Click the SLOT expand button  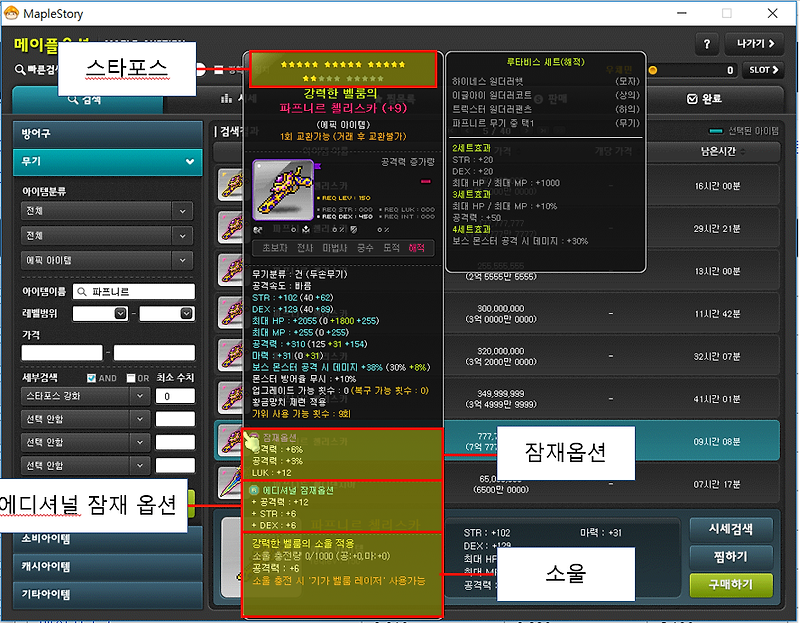(763, 70)
